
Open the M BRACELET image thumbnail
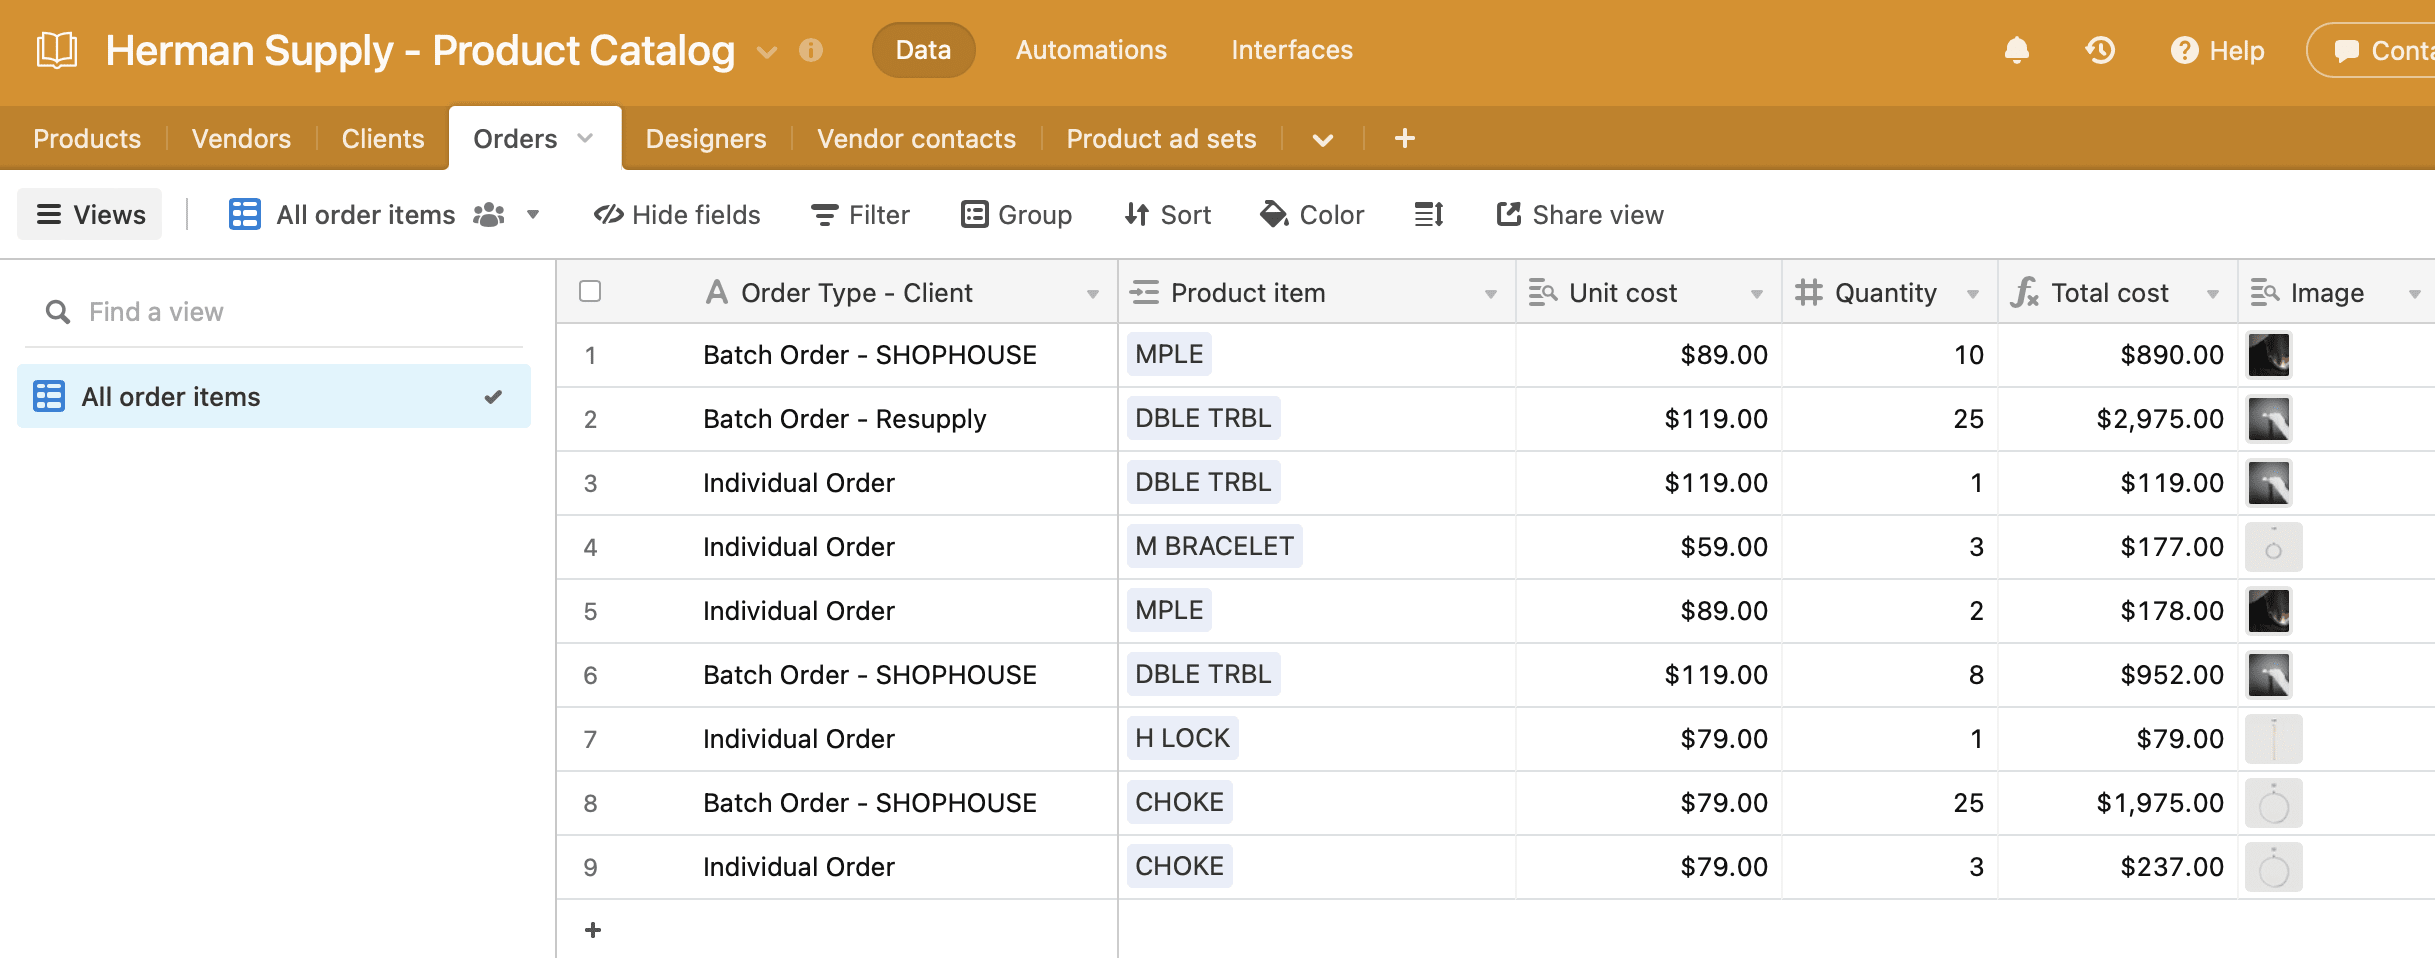point(2273,547)
